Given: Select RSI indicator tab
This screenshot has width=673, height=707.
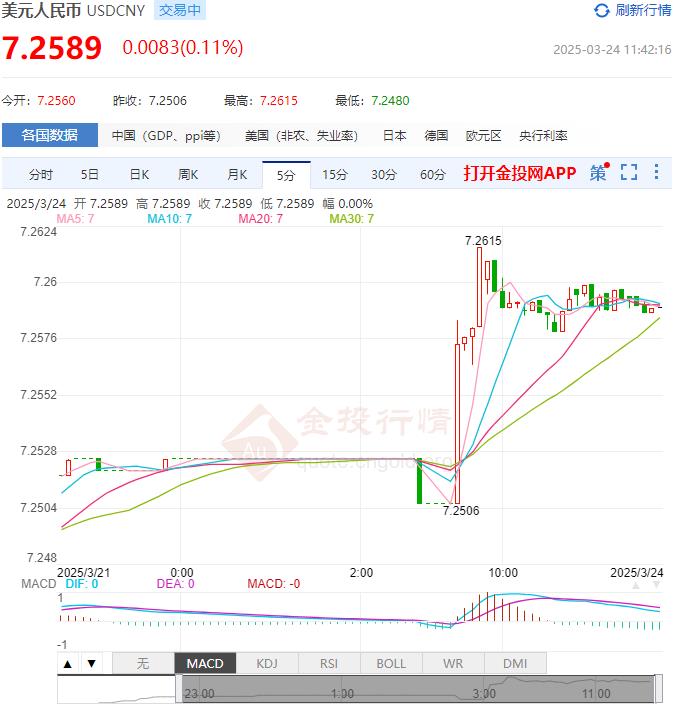Looking at the screenshot, I should 329,663.
